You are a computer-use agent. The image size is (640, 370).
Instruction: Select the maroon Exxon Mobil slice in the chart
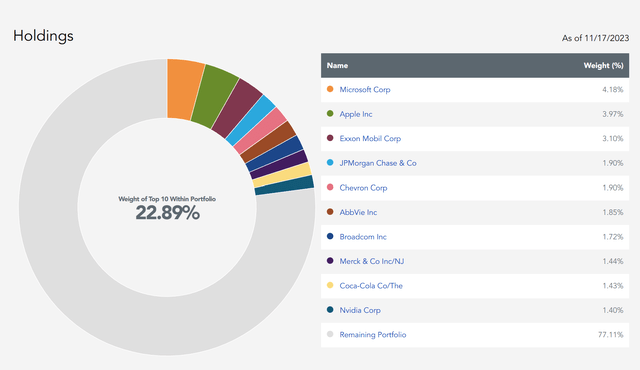[238, 111]
